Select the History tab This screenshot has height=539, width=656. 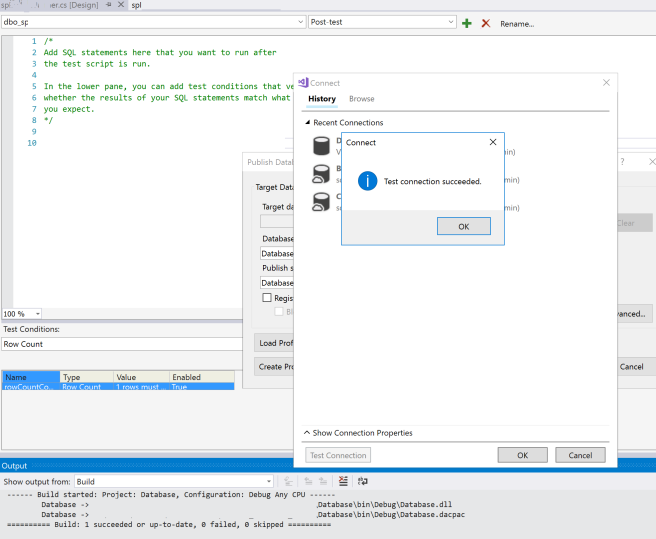321,99
